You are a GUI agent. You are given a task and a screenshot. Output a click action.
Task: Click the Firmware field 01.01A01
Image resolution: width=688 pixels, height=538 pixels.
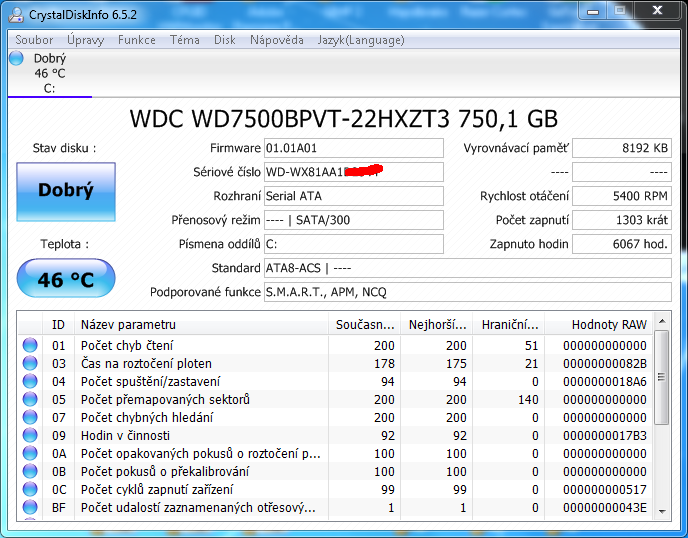click(x=354, y=148)
